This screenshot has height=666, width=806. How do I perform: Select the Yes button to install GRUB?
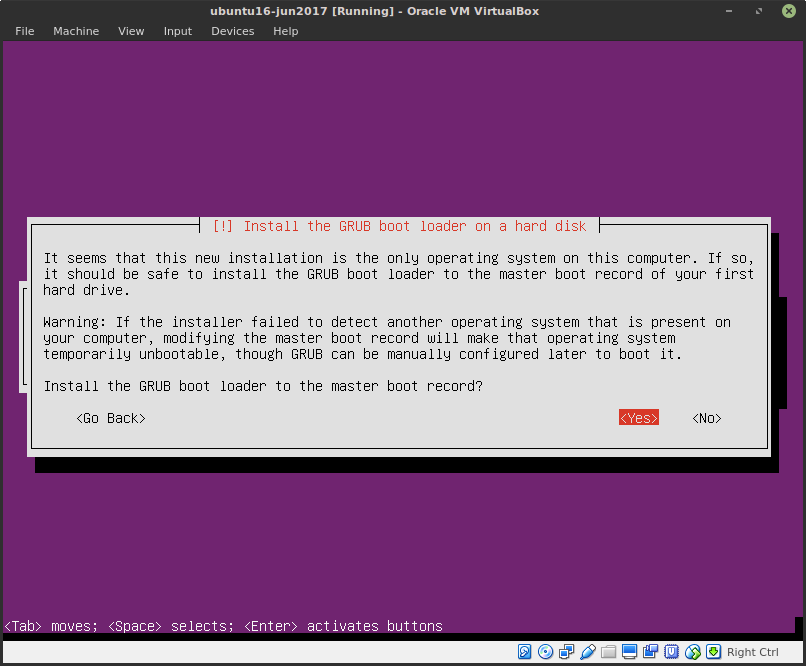click(638, 417)
